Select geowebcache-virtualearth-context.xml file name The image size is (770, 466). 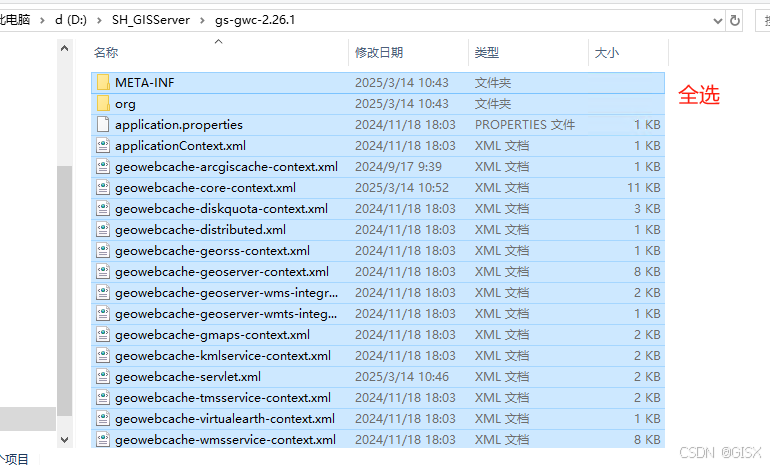tap(225, 419)
